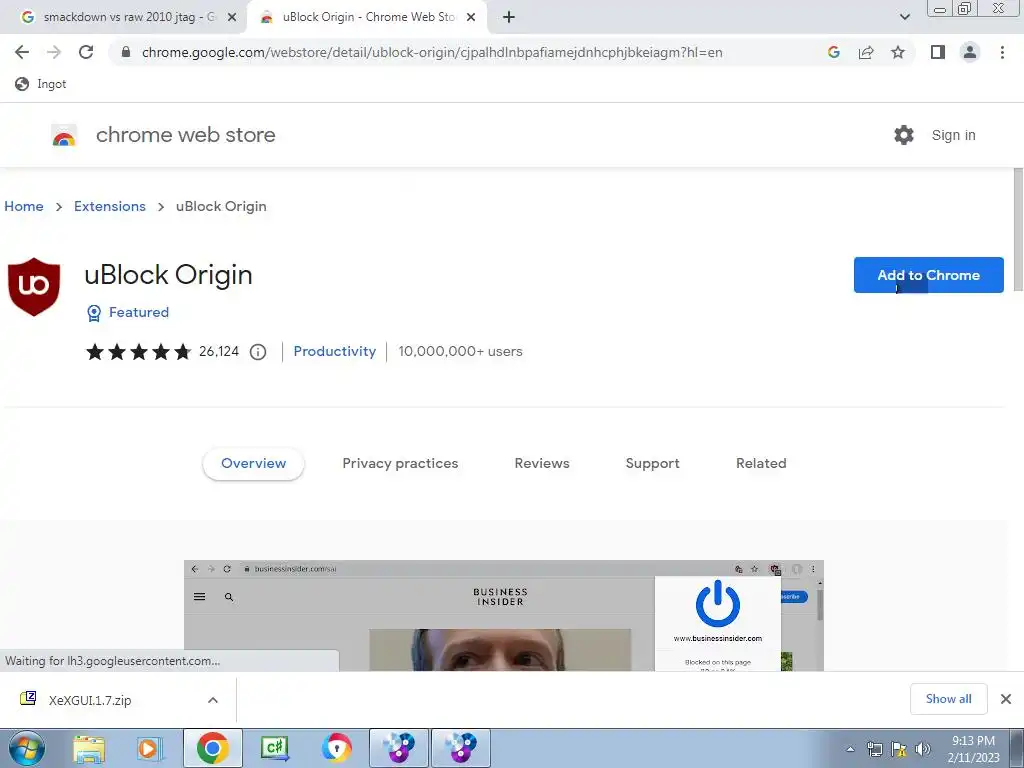Open the Windows Start menu
Image resolution: width=1024 pixels, height=768 pixels.
tap(26, 748)
